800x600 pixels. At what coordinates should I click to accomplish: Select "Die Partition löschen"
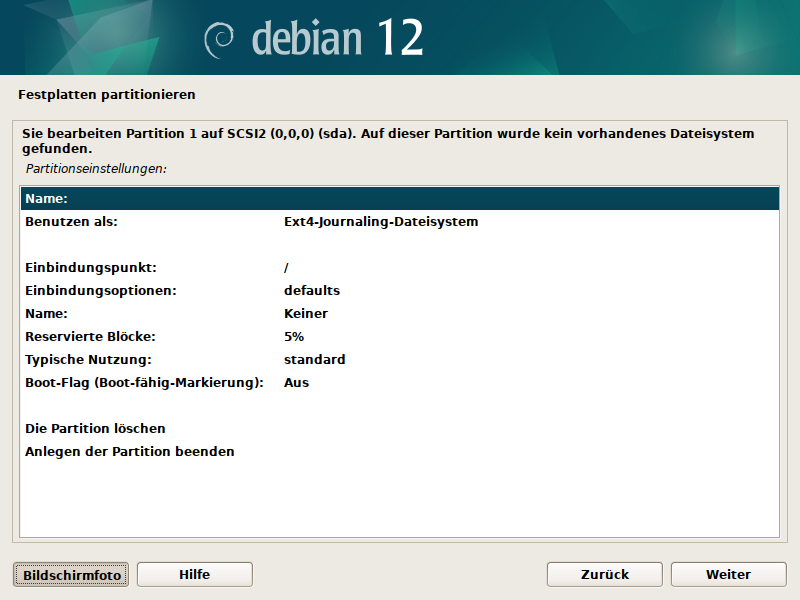point(95,428)
